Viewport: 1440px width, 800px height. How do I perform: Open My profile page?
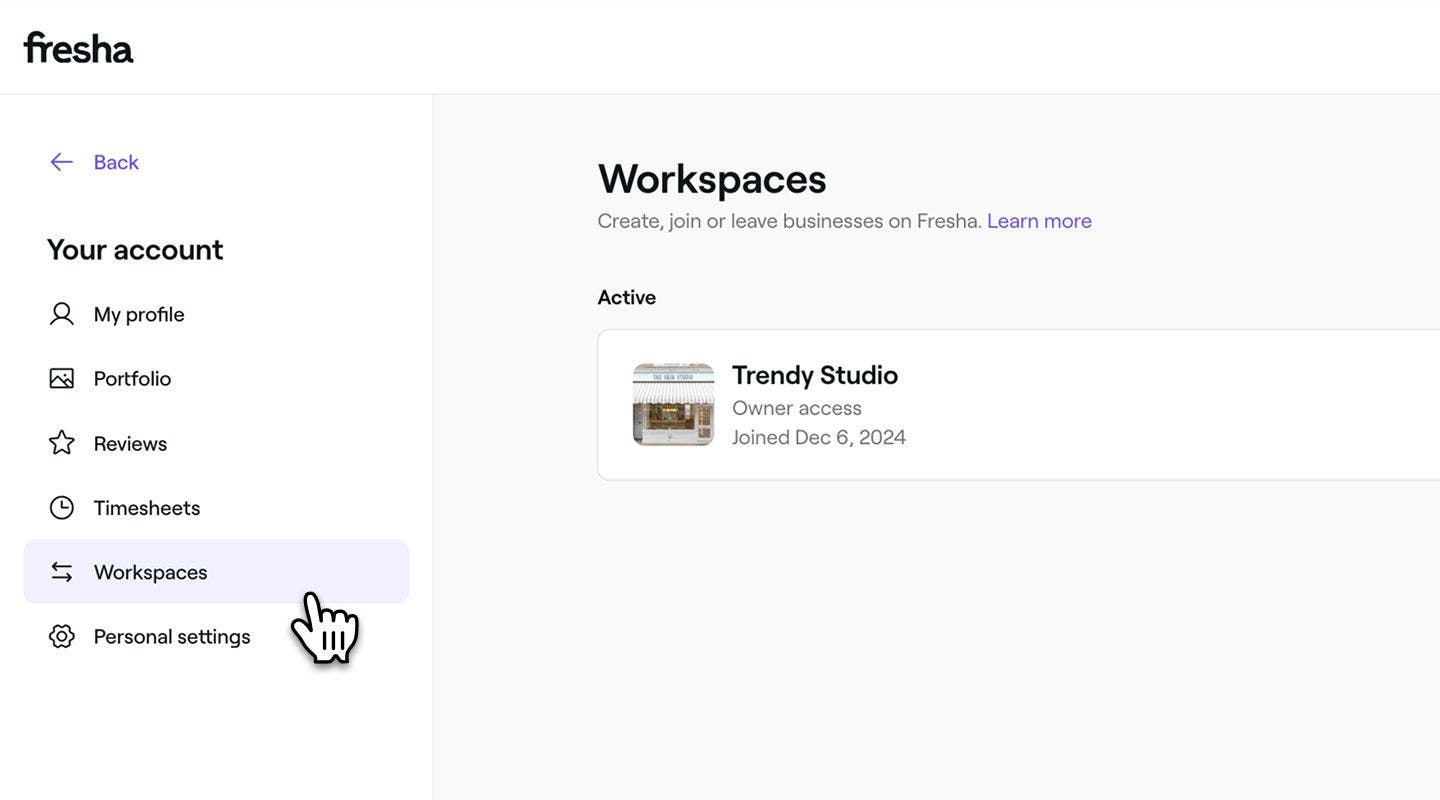tap(139, 315)
